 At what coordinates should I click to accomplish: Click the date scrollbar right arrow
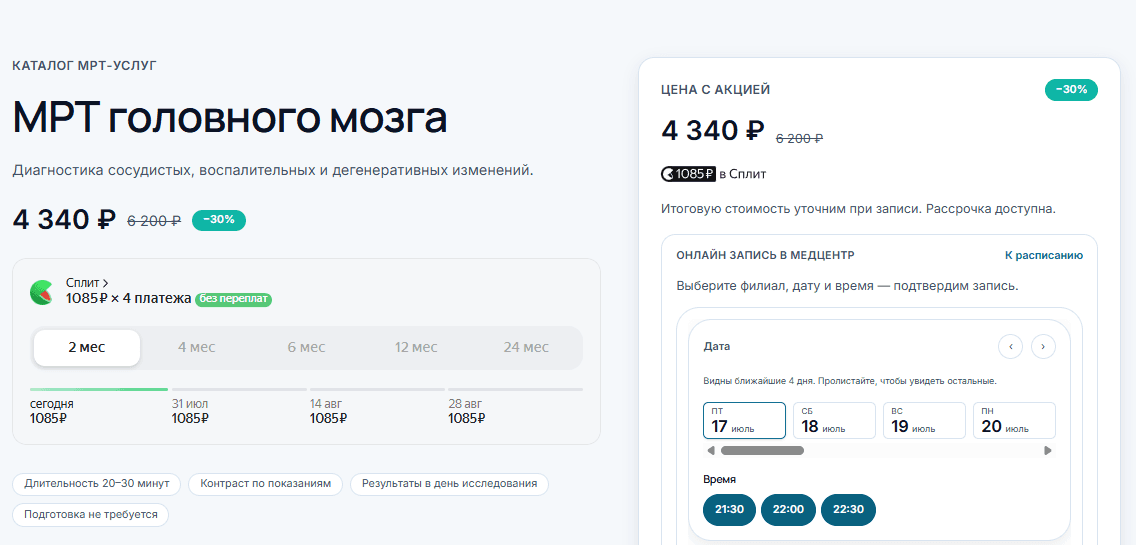(x=1048, y=451)
